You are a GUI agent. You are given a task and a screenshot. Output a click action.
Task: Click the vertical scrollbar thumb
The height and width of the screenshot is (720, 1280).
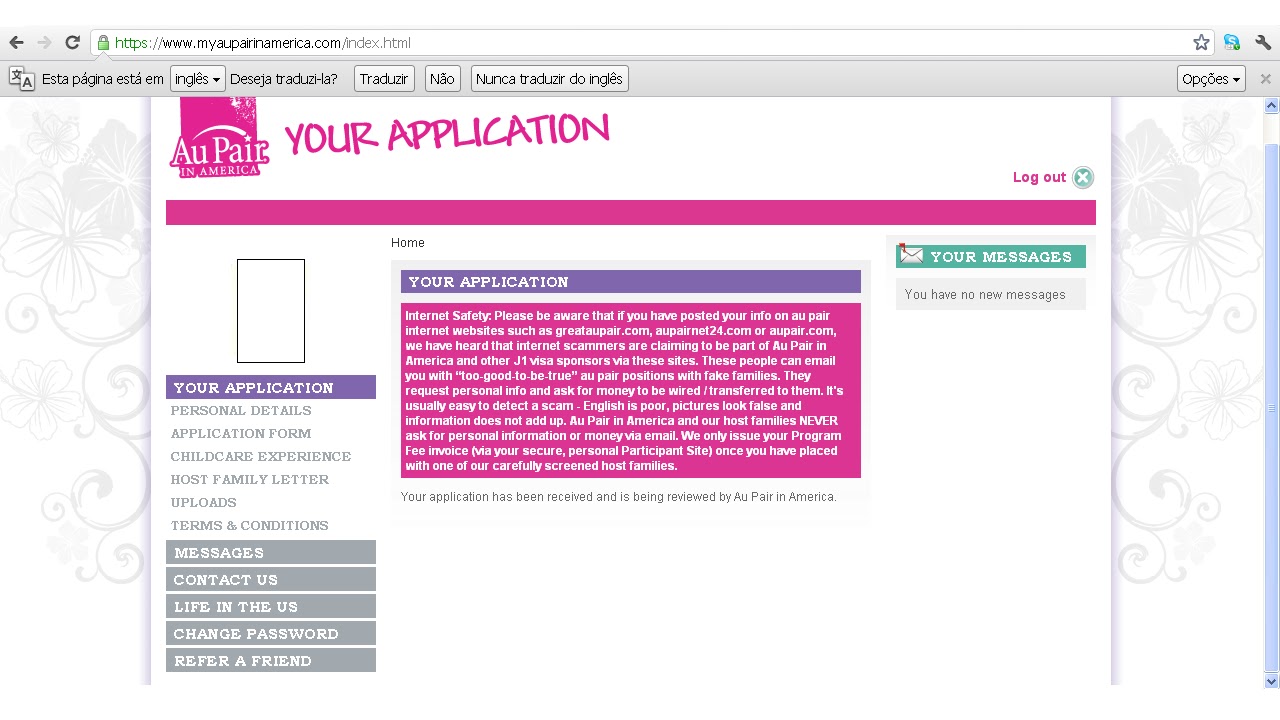point(1272,407)
